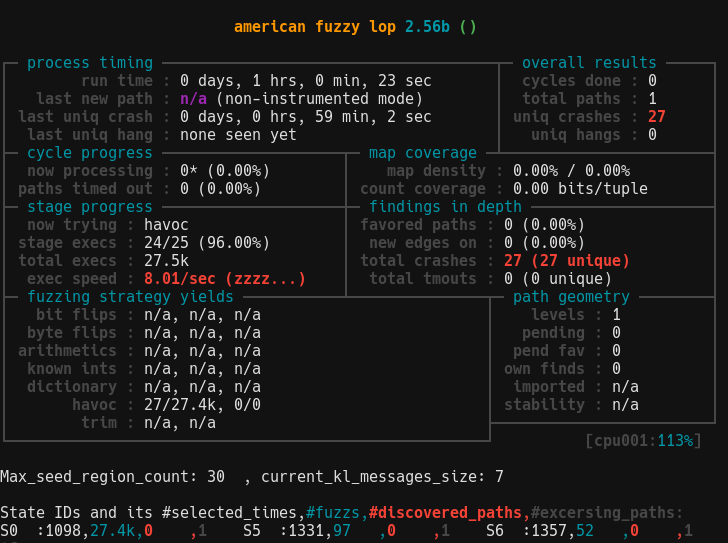Viewport: 728px width, 543px height.
Task: Click the 'byte flips' label
Action: [72, 333]
